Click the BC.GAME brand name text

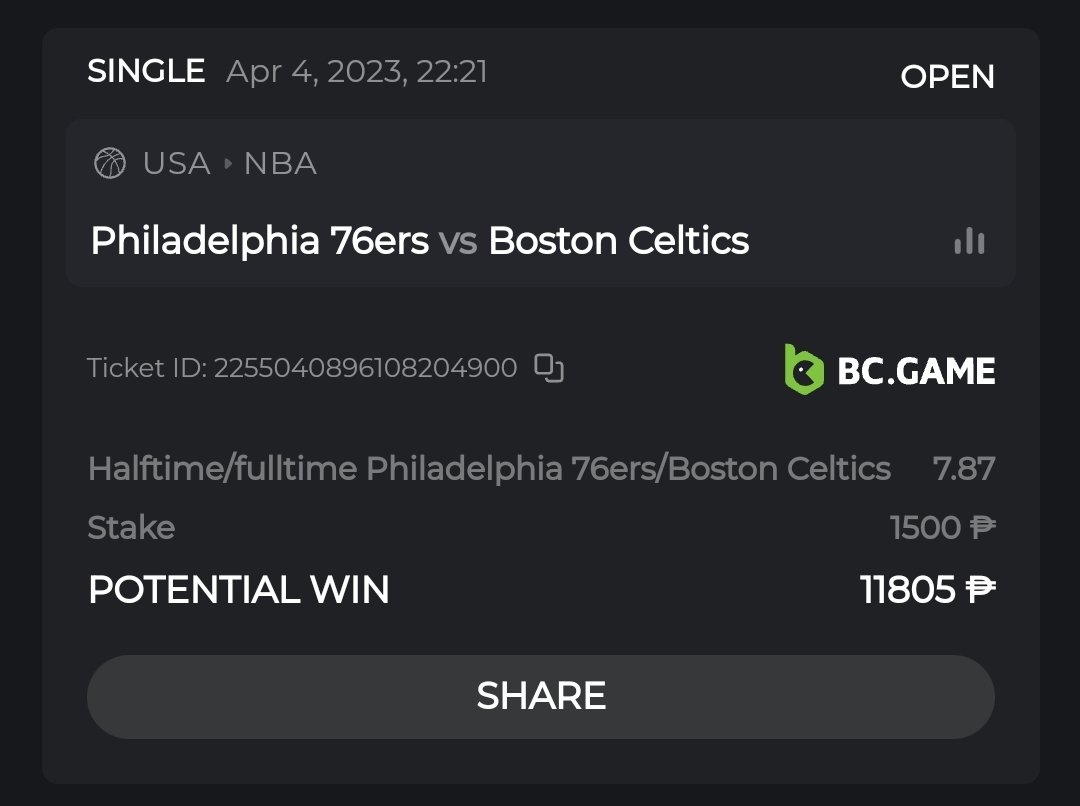point(916,372)
